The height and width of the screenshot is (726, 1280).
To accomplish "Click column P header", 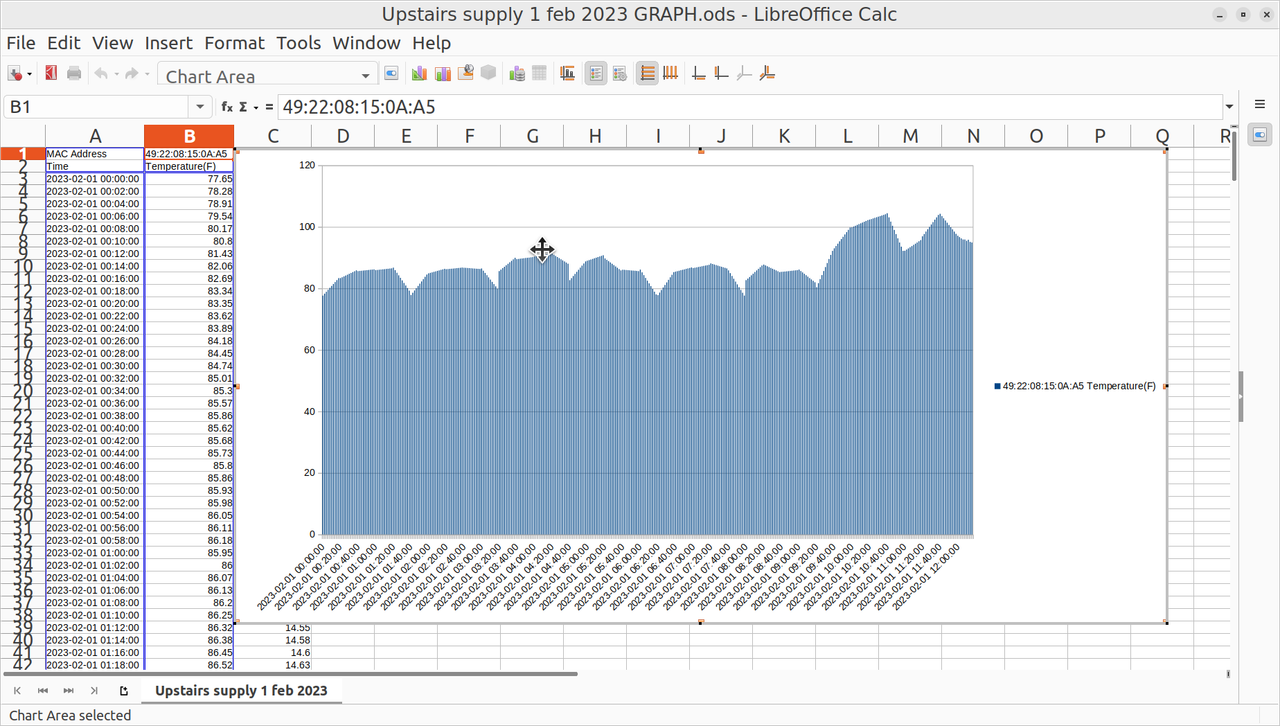I will 1100,136.
